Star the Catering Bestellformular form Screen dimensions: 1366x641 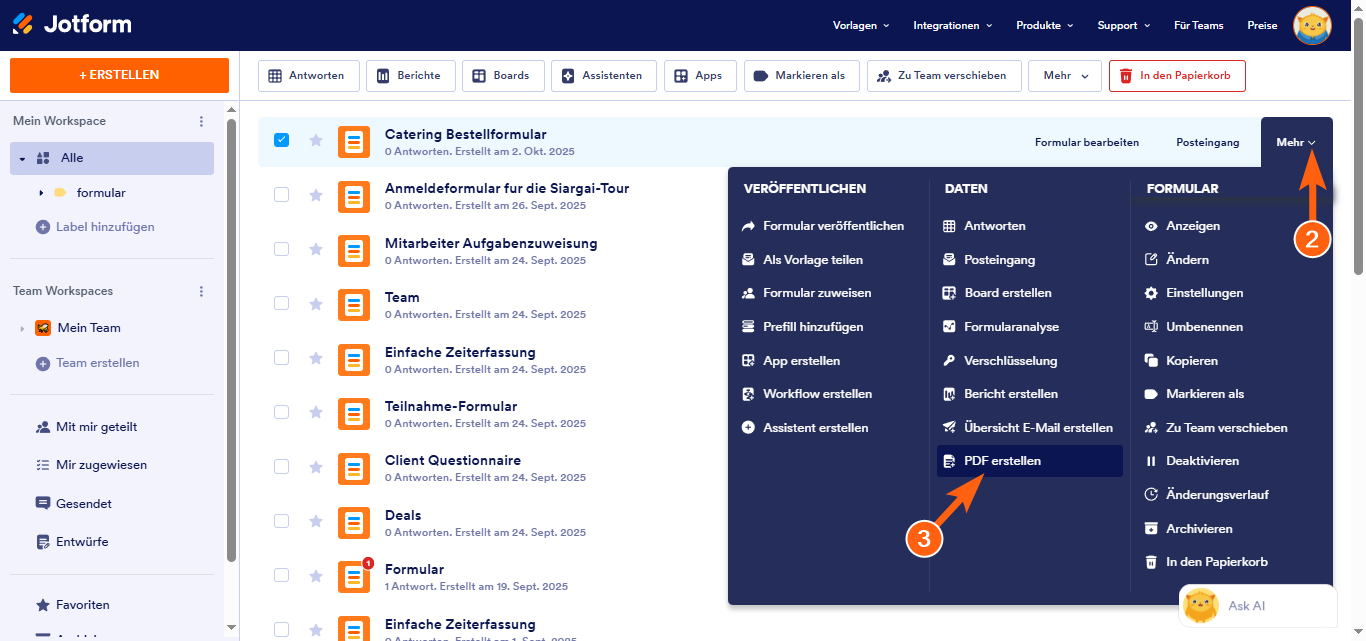tap(316, 141)
